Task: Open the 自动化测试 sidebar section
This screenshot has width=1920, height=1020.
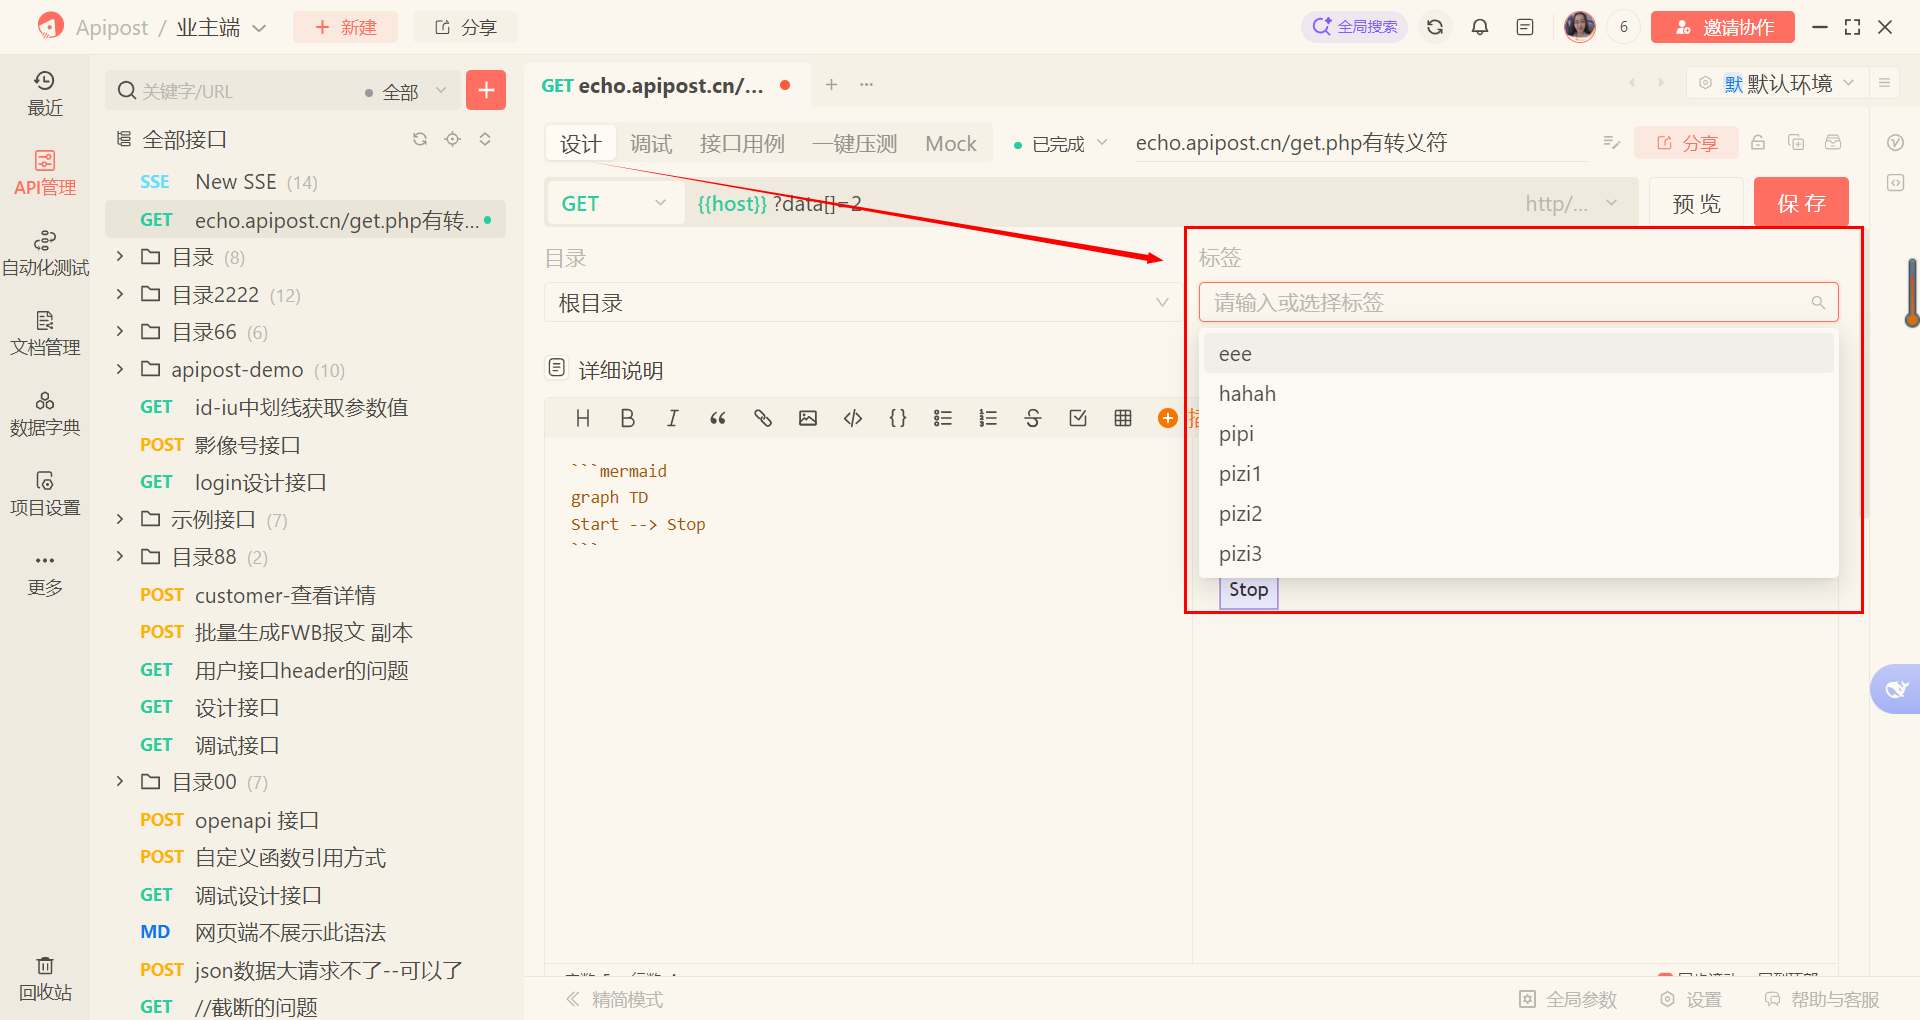Action: click(x=45, y=254)
